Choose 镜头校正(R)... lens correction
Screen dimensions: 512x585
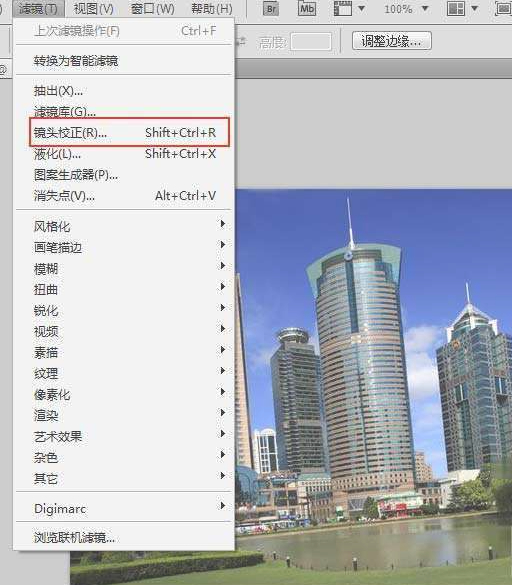(x=124, y=132)
